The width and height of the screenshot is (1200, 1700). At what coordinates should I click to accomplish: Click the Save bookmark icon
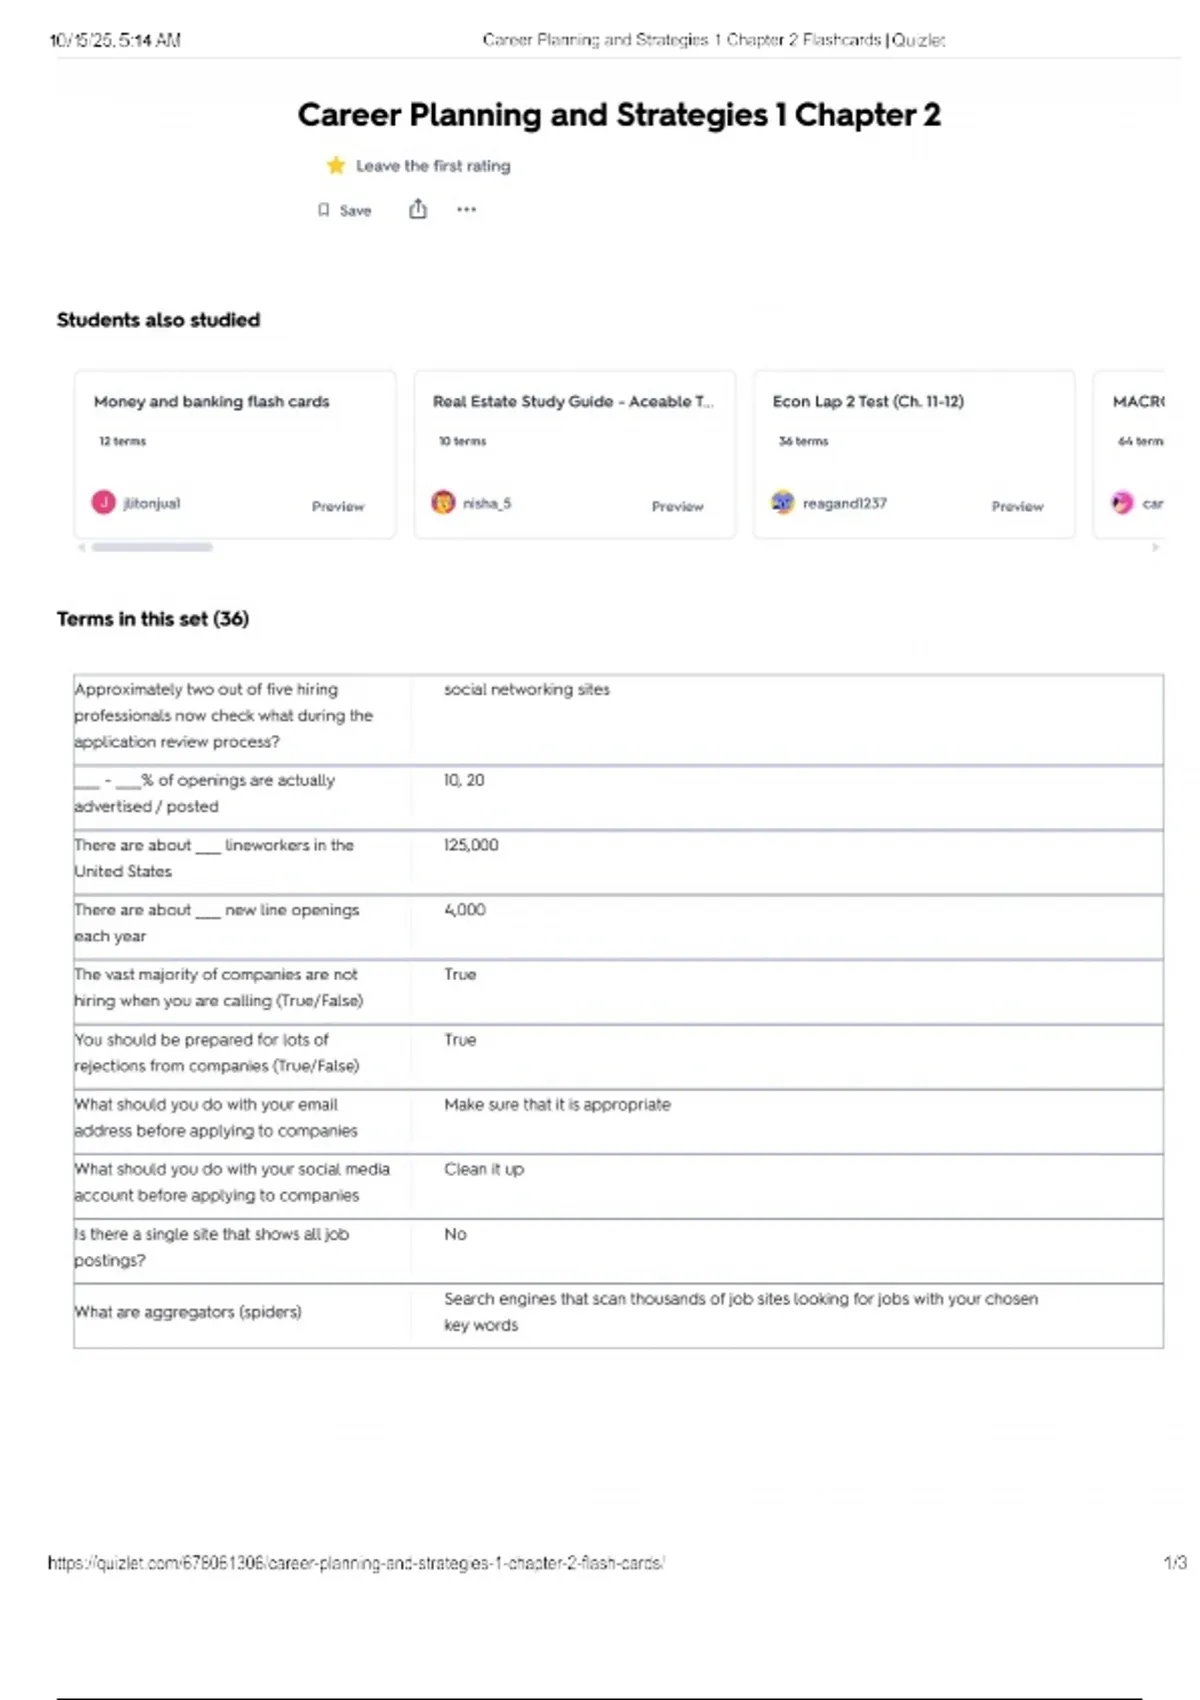pos(323,210)
